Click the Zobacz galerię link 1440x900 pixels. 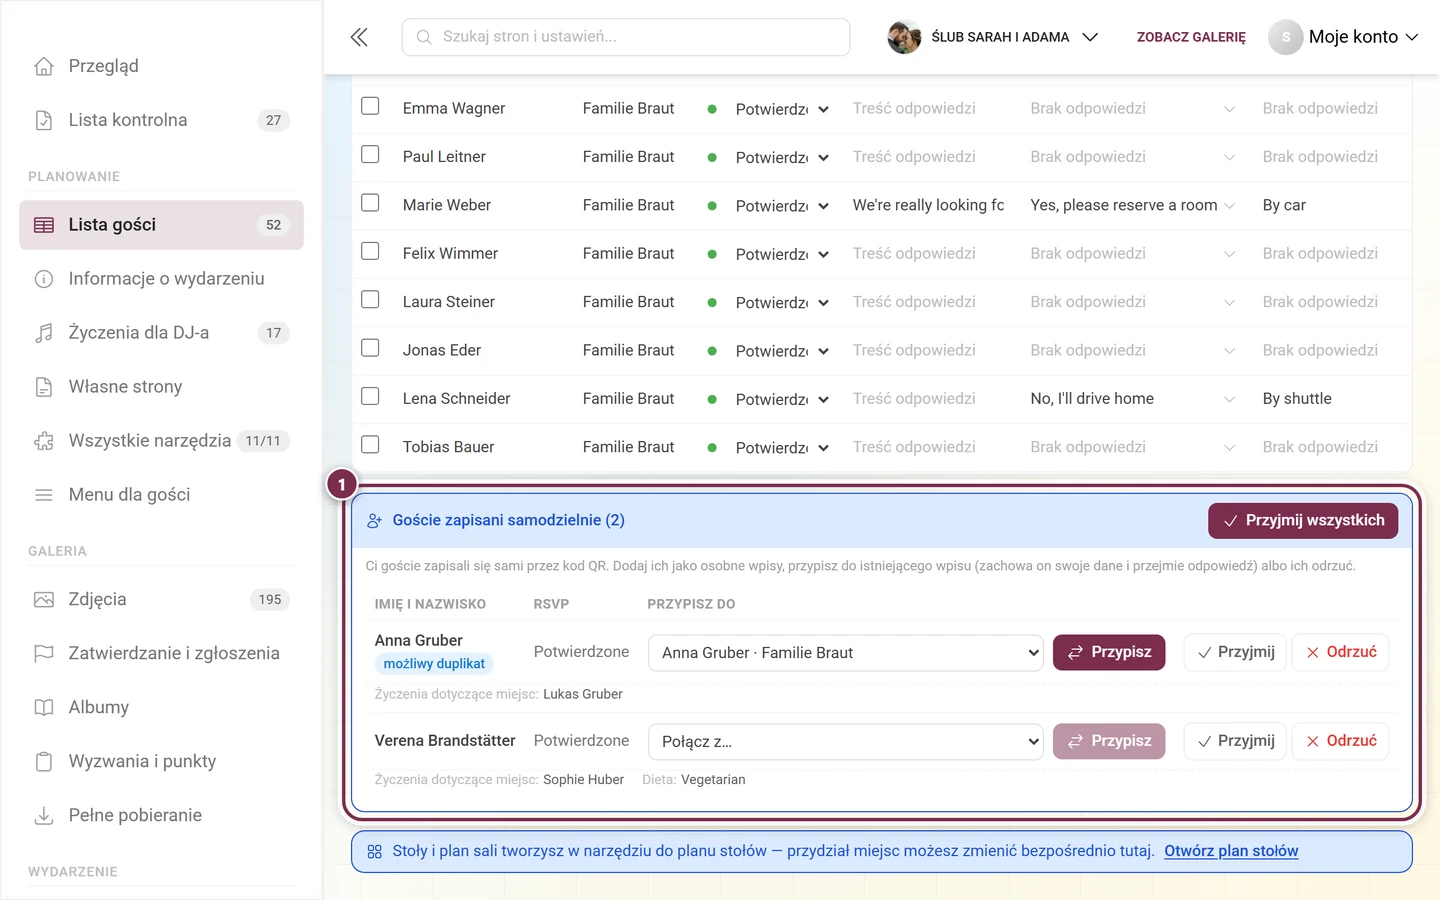coord(1191,37)
